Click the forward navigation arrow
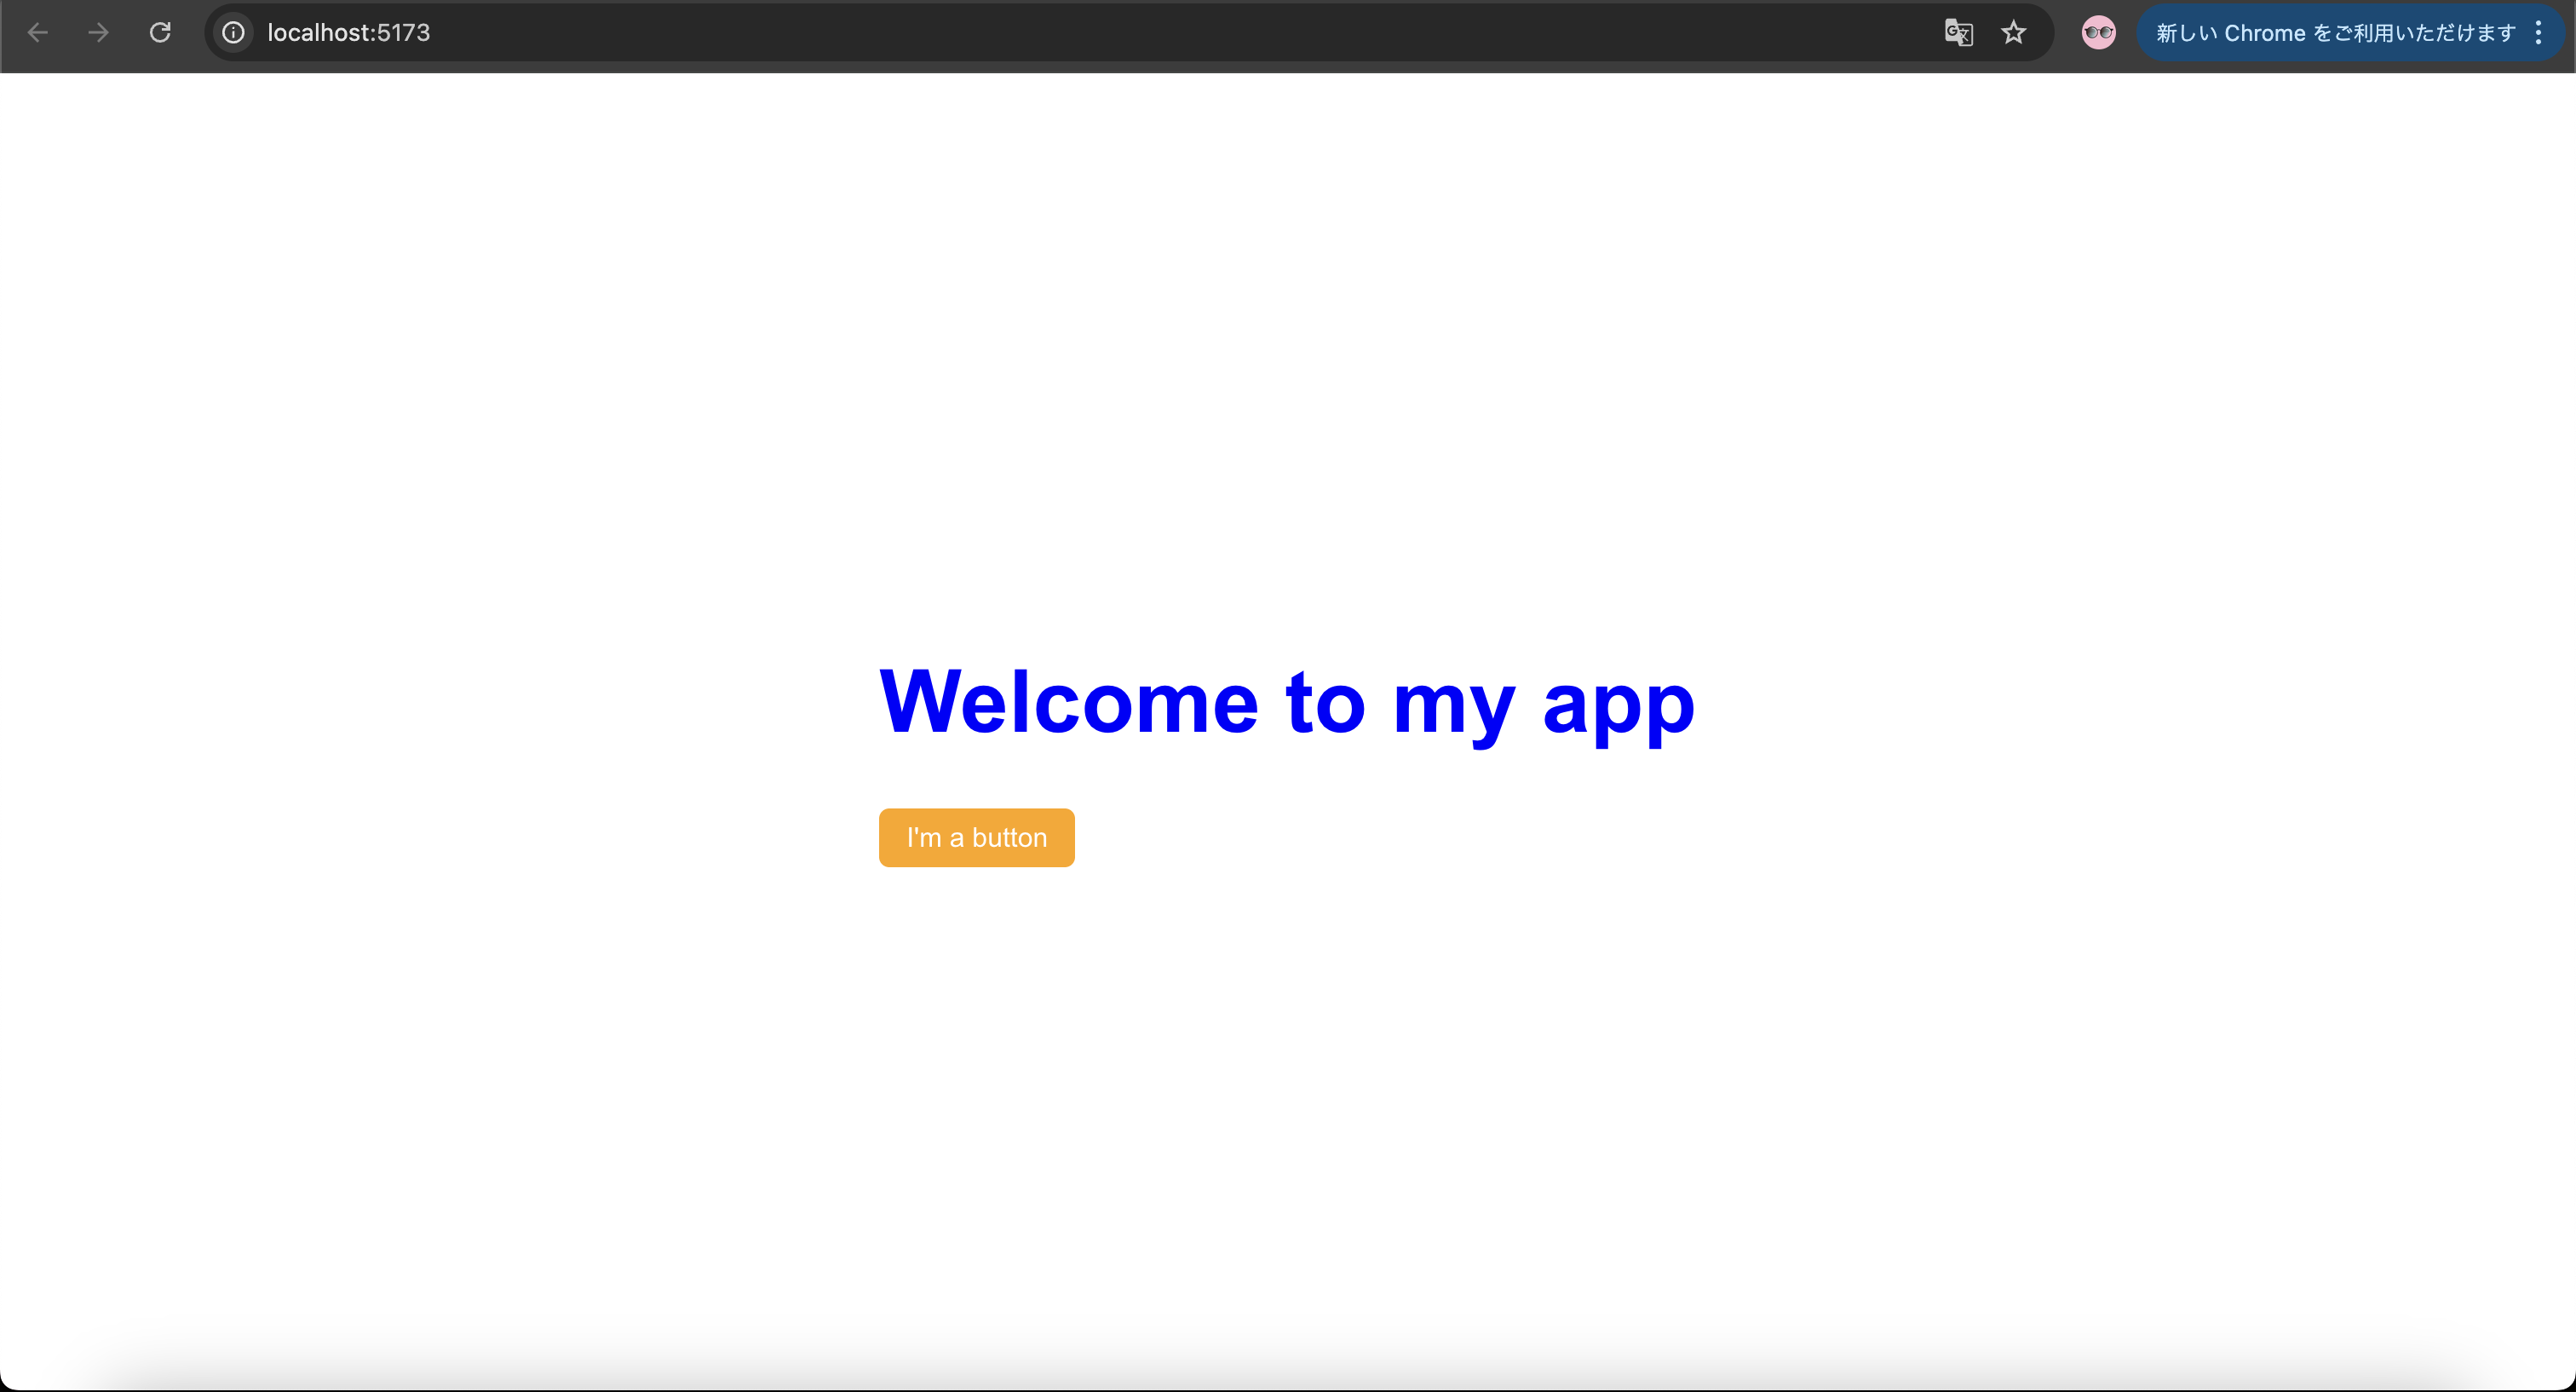Screen dimensions: 2576x1392 [98, 33]
